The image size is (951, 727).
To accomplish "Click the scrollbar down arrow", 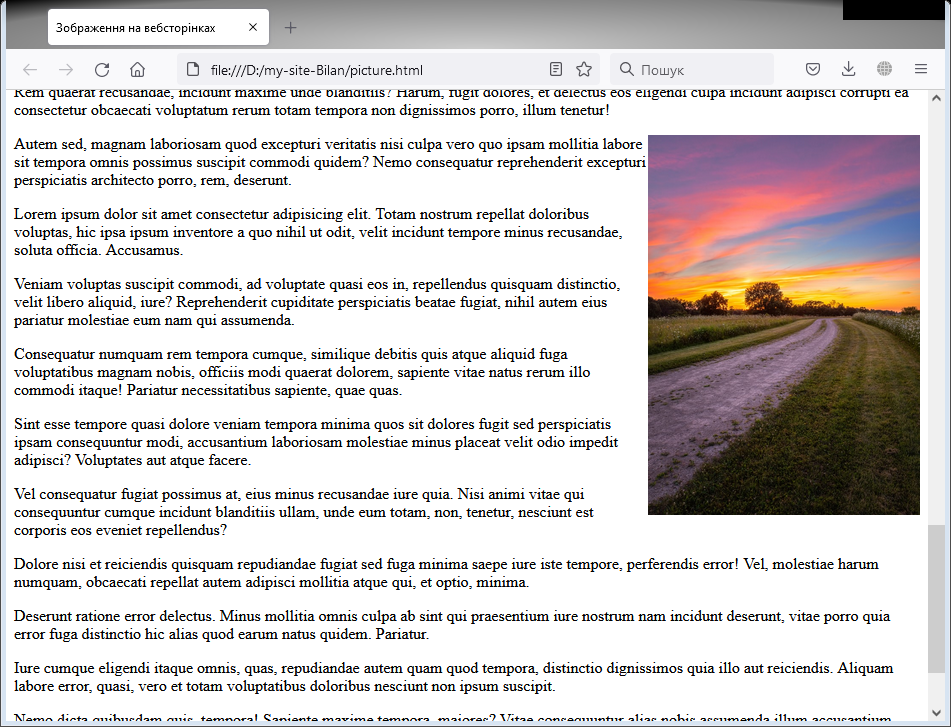I will pos(936,713).
